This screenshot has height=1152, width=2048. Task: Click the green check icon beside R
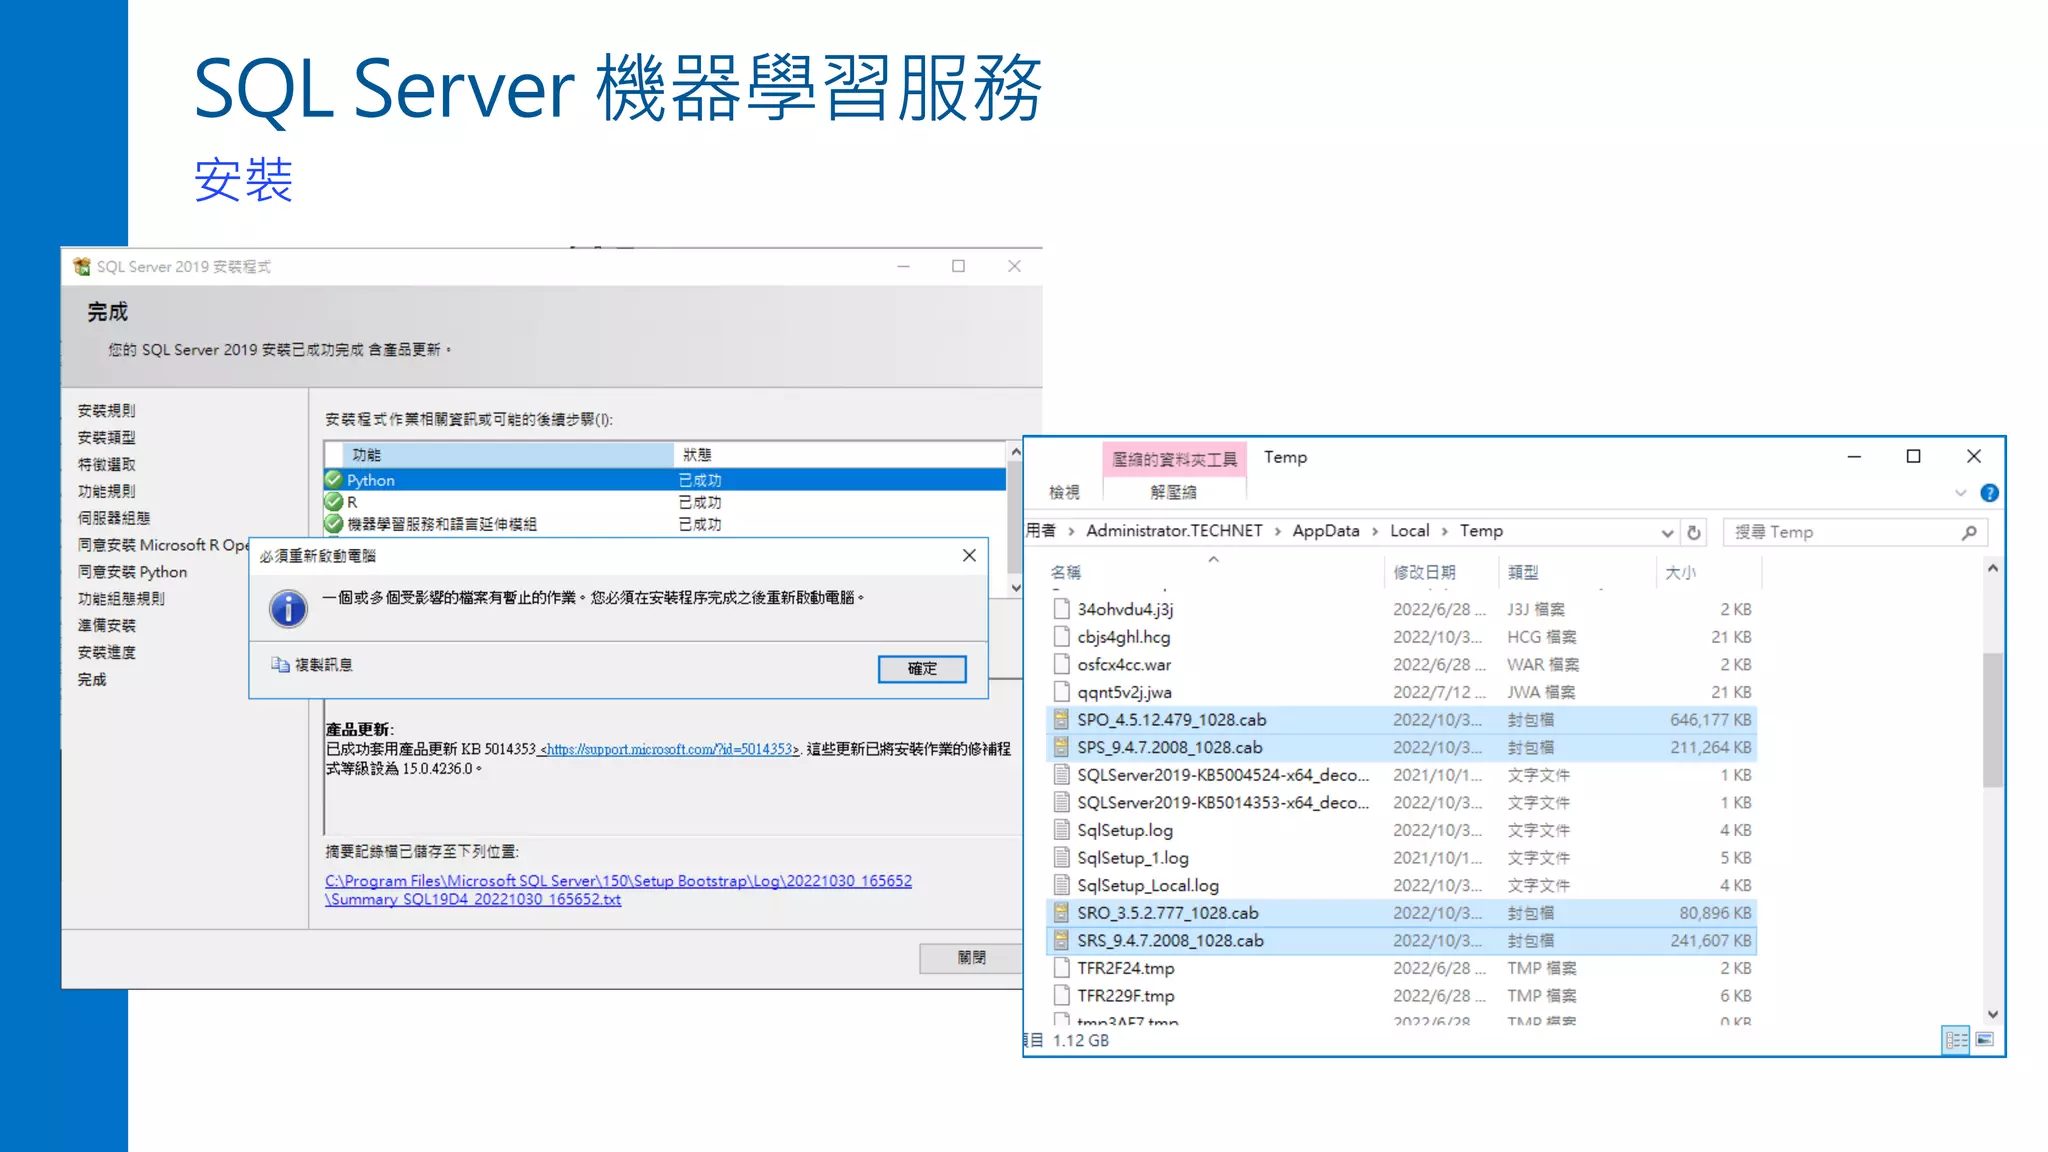[334, 502]
